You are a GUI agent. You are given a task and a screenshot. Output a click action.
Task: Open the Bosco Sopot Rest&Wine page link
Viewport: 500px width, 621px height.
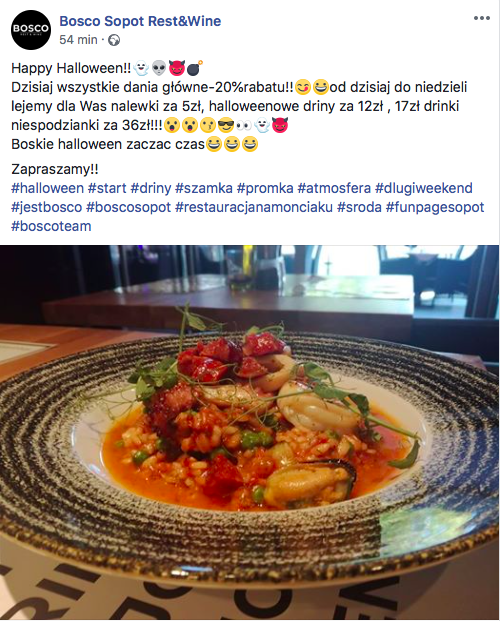tap(140, 21)
